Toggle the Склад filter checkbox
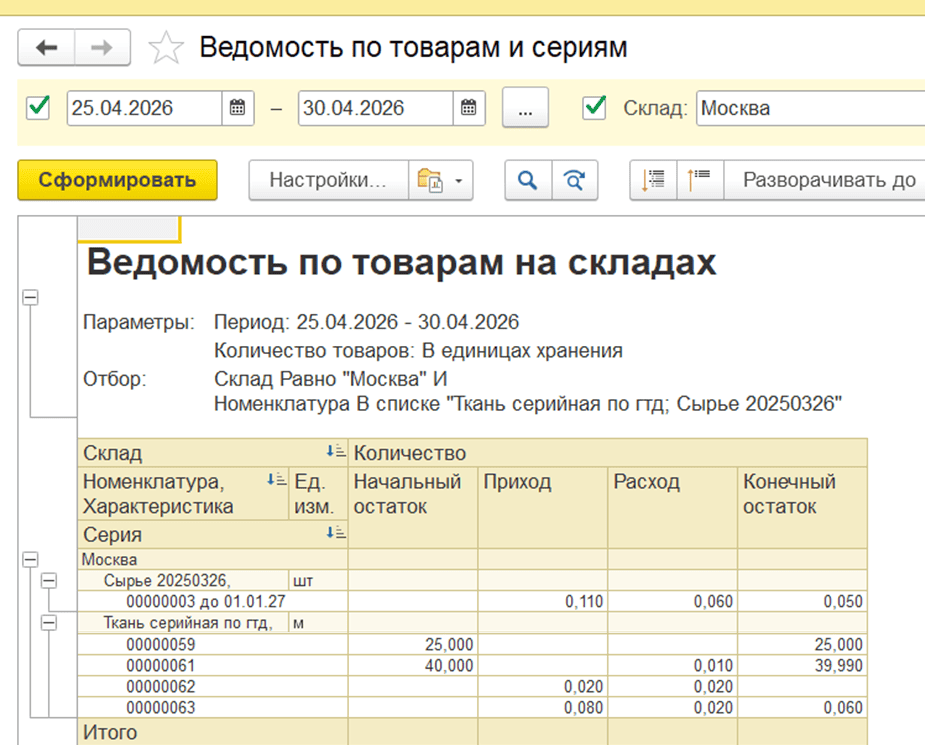This screenshot has width=925, height=745. (x=595, y=107)
